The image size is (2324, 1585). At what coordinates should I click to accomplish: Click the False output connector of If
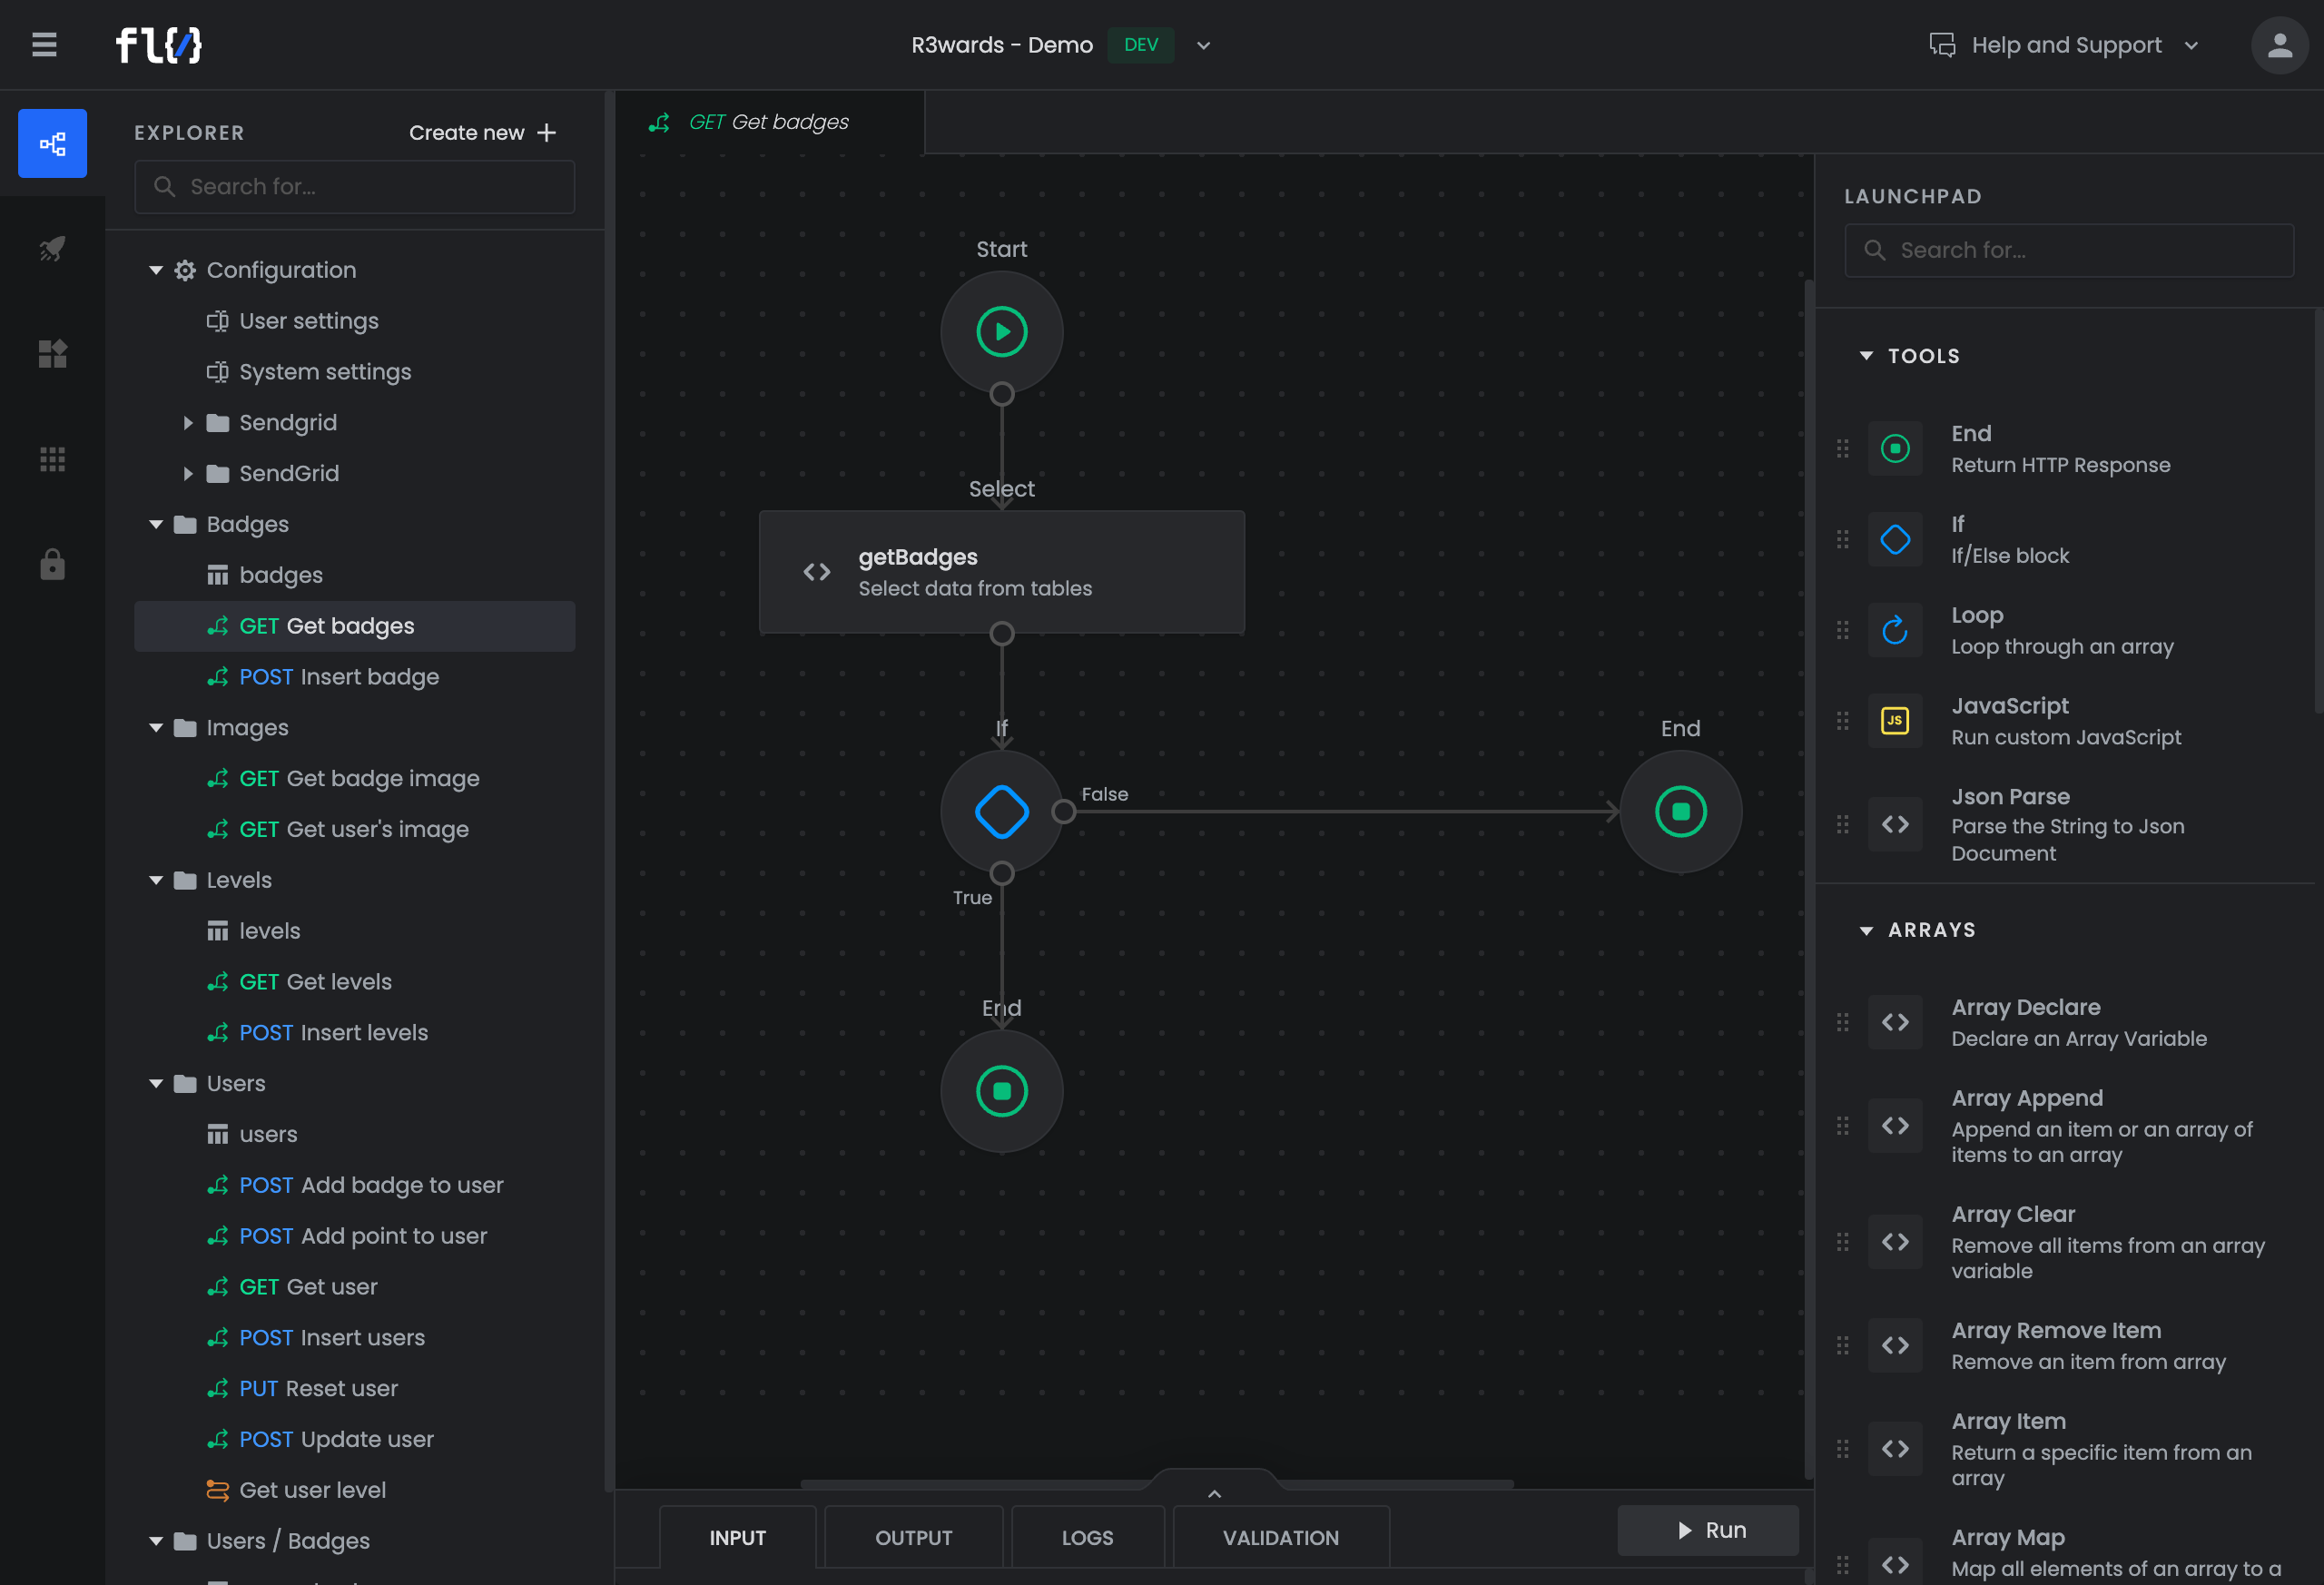(x=1063, y=811)
